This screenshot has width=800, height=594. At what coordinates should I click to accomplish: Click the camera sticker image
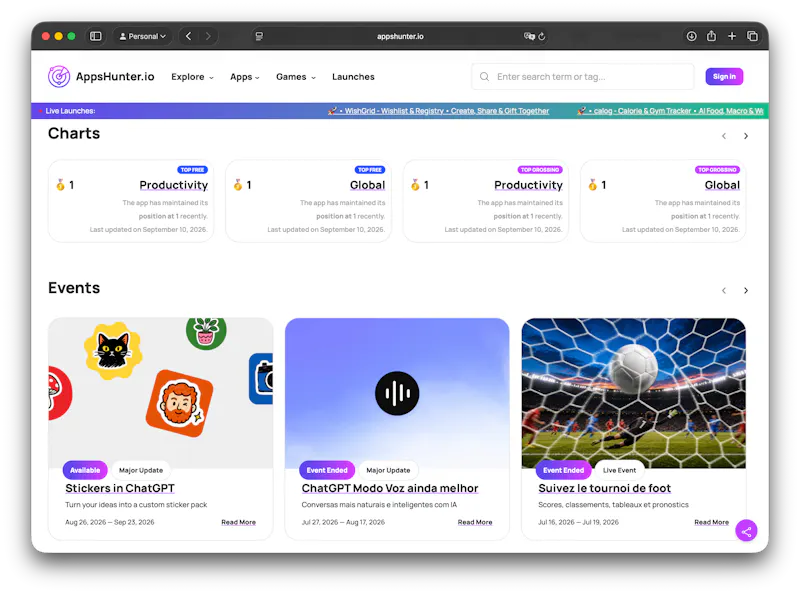coord(261,379)
